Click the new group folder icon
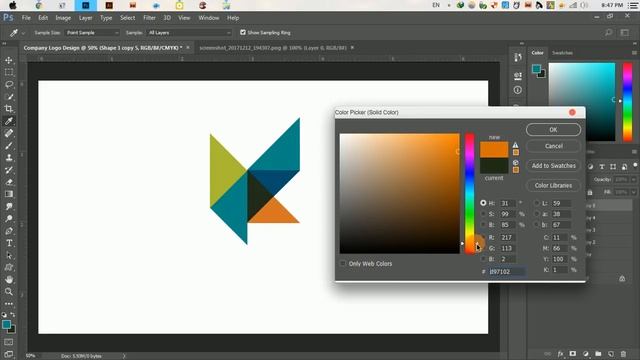The image size is (640, 360). click(x=598, y=354)
